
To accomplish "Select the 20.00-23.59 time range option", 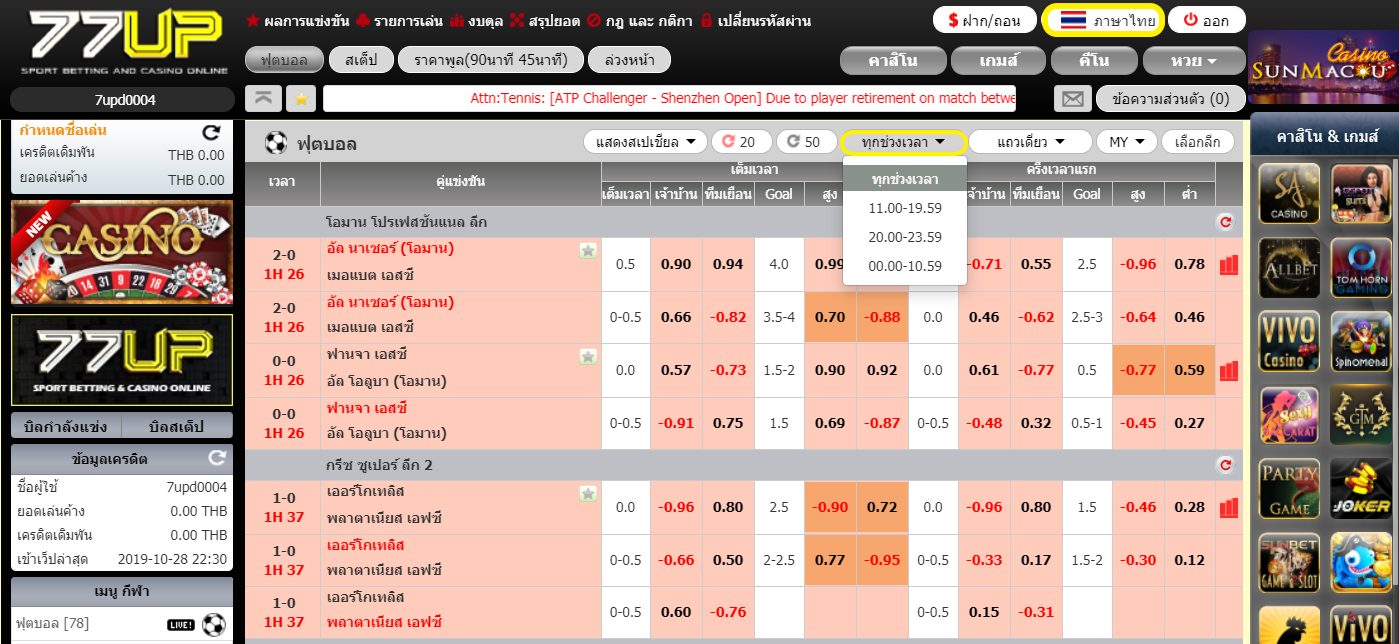I will (905, 237).
